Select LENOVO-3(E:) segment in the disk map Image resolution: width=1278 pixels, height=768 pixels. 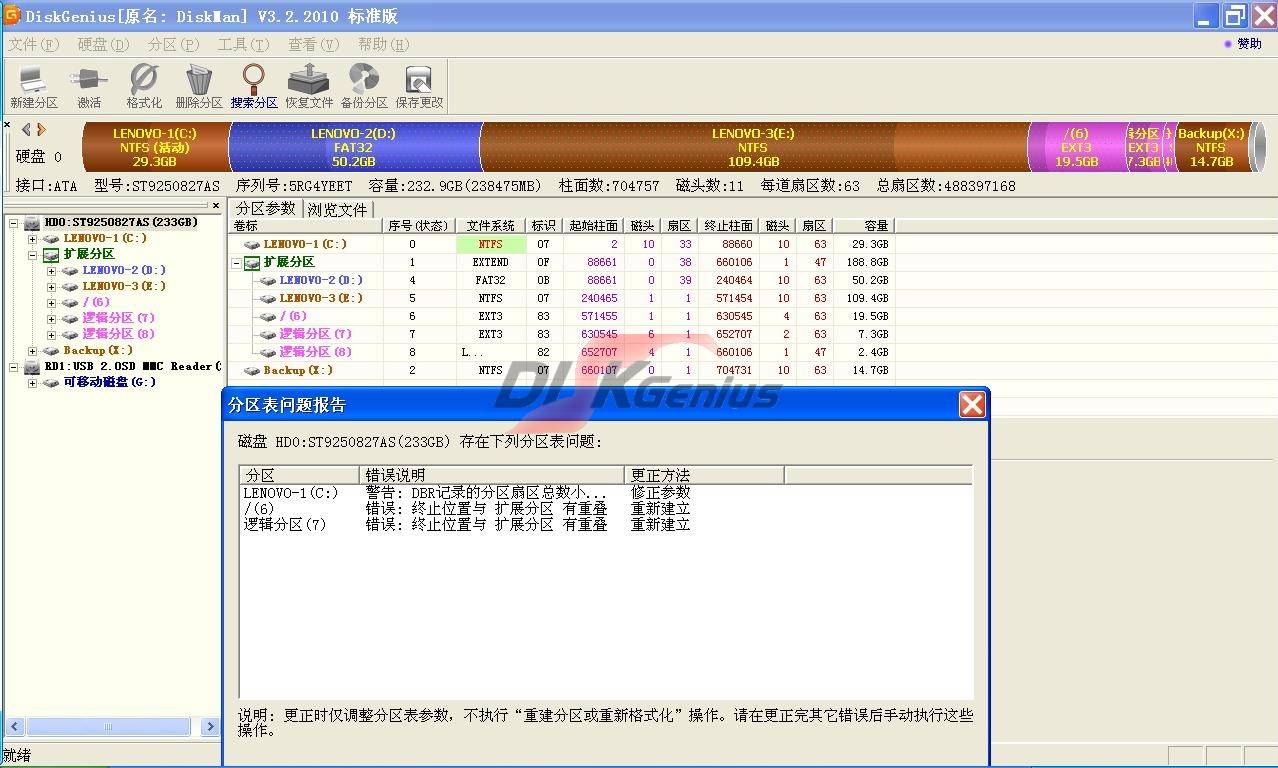pos(754,147)
